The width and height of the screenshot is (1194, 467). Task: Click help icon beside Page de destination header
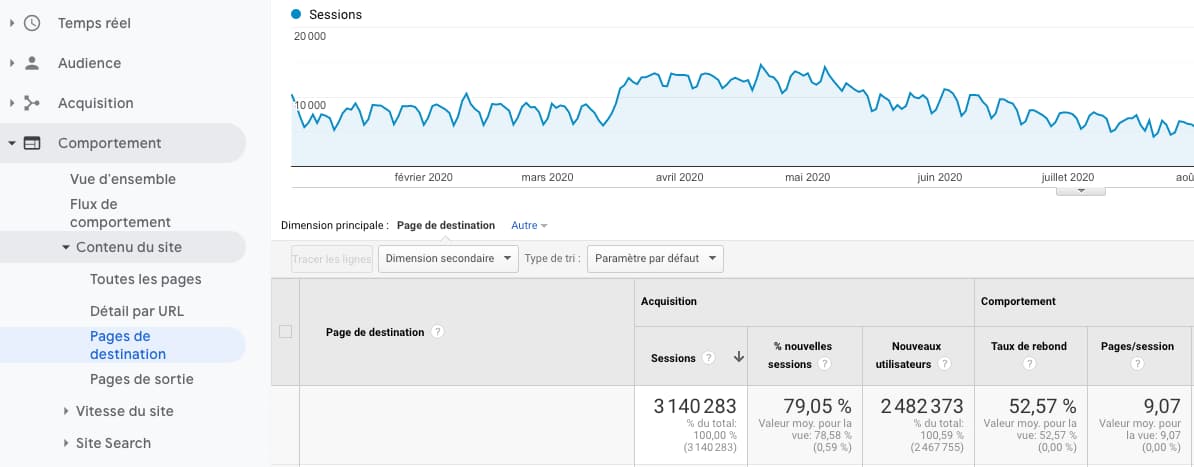coord(438,332)
